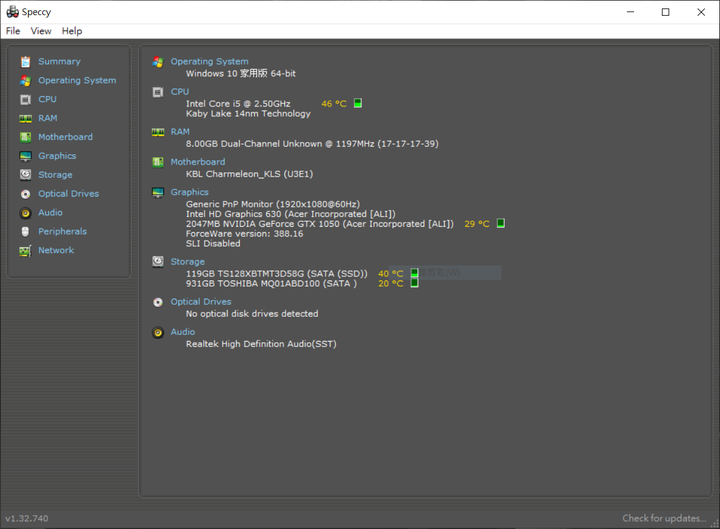Click the Network card icon in sidebar
Screen dimensions: 720x529
click(26, 251)
